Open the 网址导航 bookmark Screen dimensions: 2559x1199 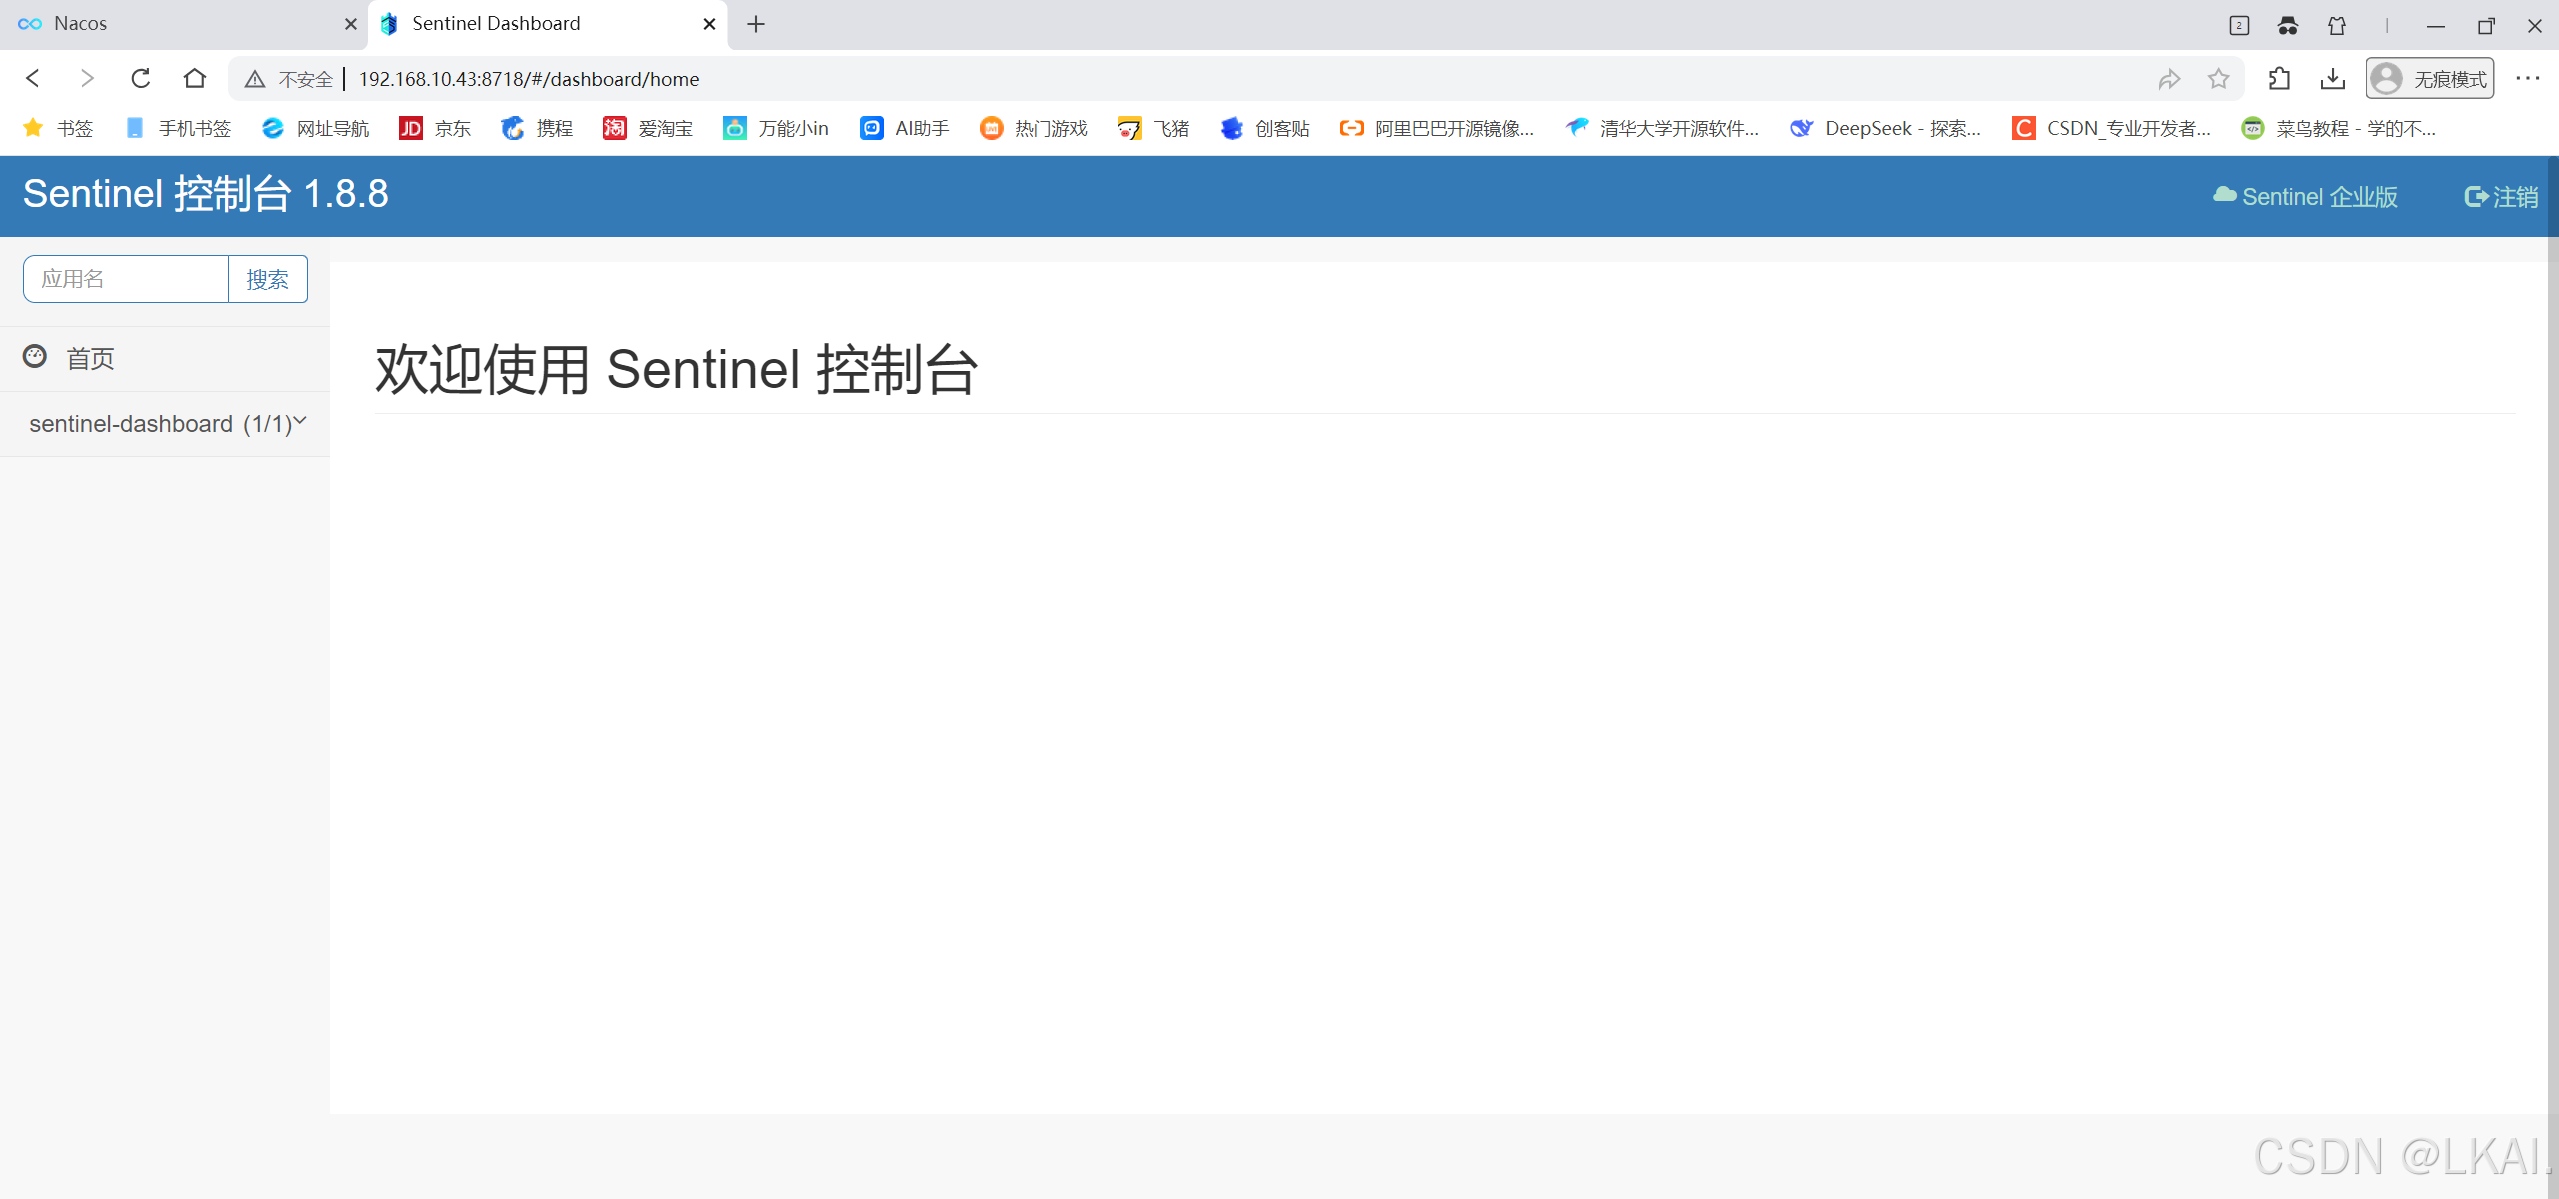316,128
